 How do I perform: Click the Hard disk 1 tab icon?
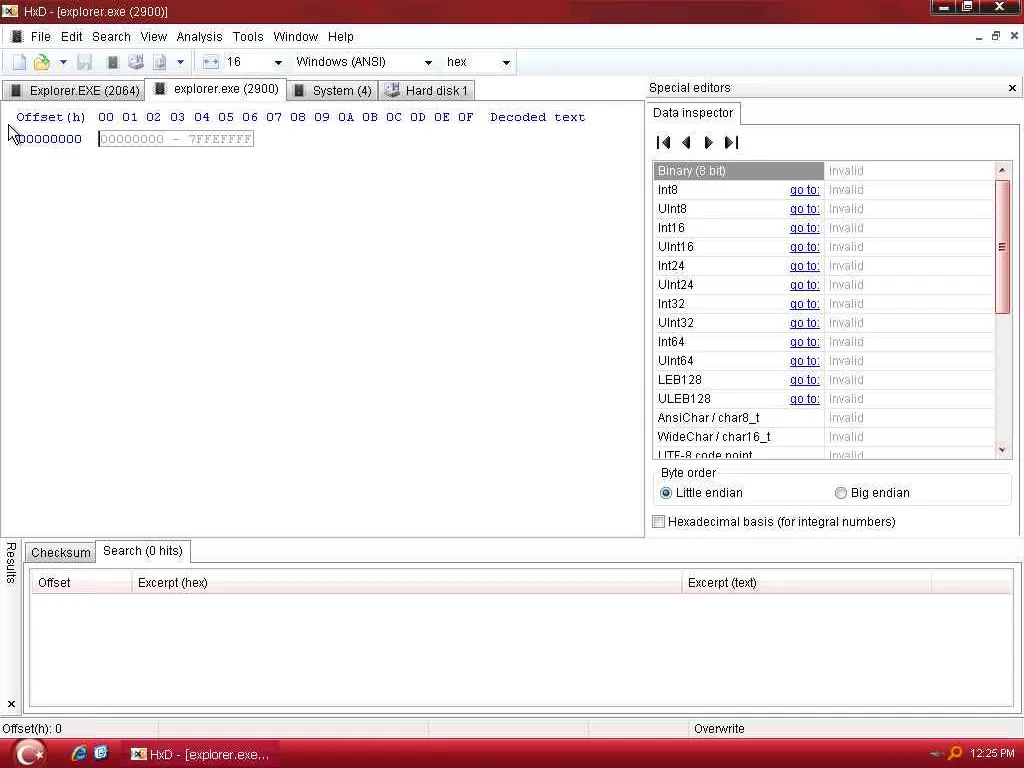pos(392,90)
